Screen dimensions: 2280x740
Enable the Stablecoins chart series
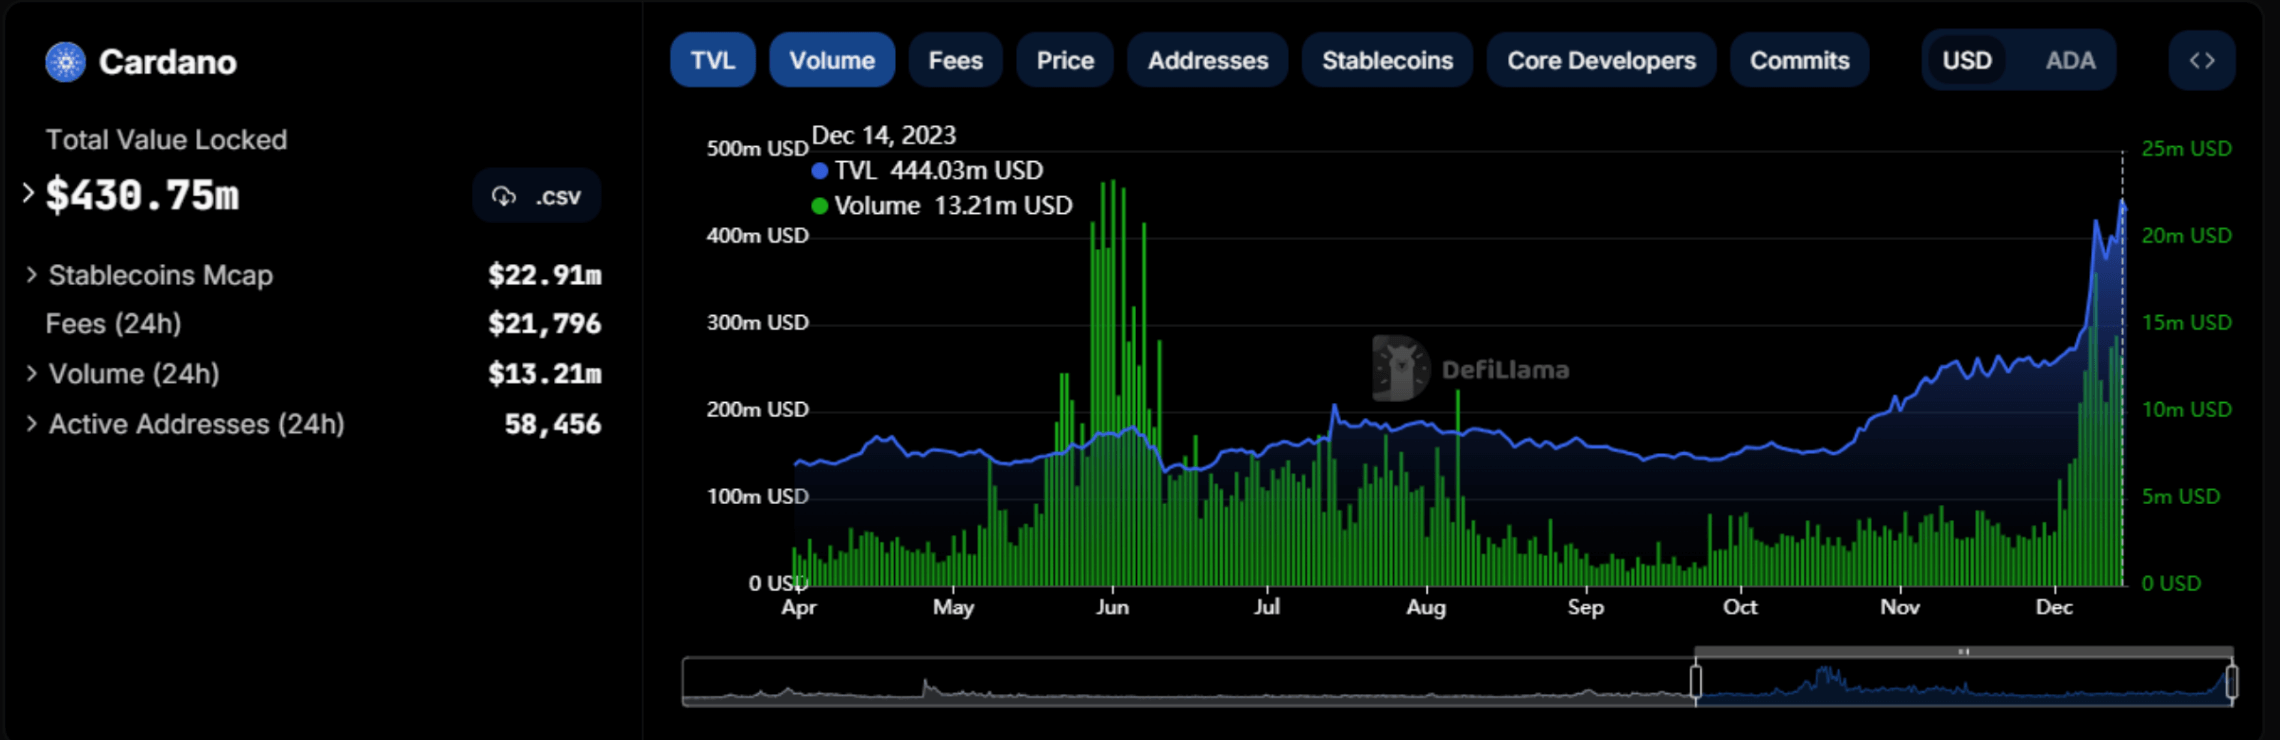coord(1387,60)
